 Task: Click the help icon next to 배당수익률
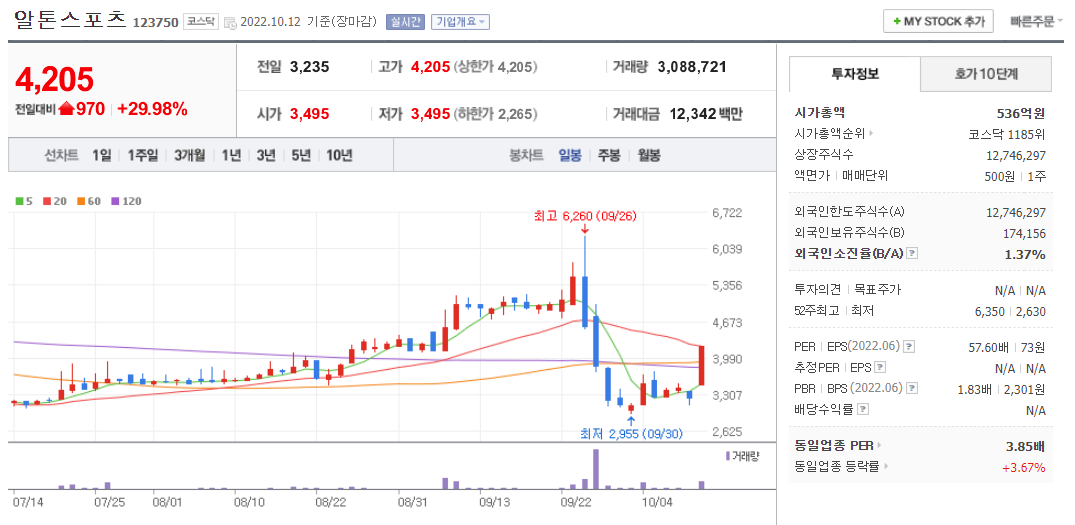click(x=862, y=410)
